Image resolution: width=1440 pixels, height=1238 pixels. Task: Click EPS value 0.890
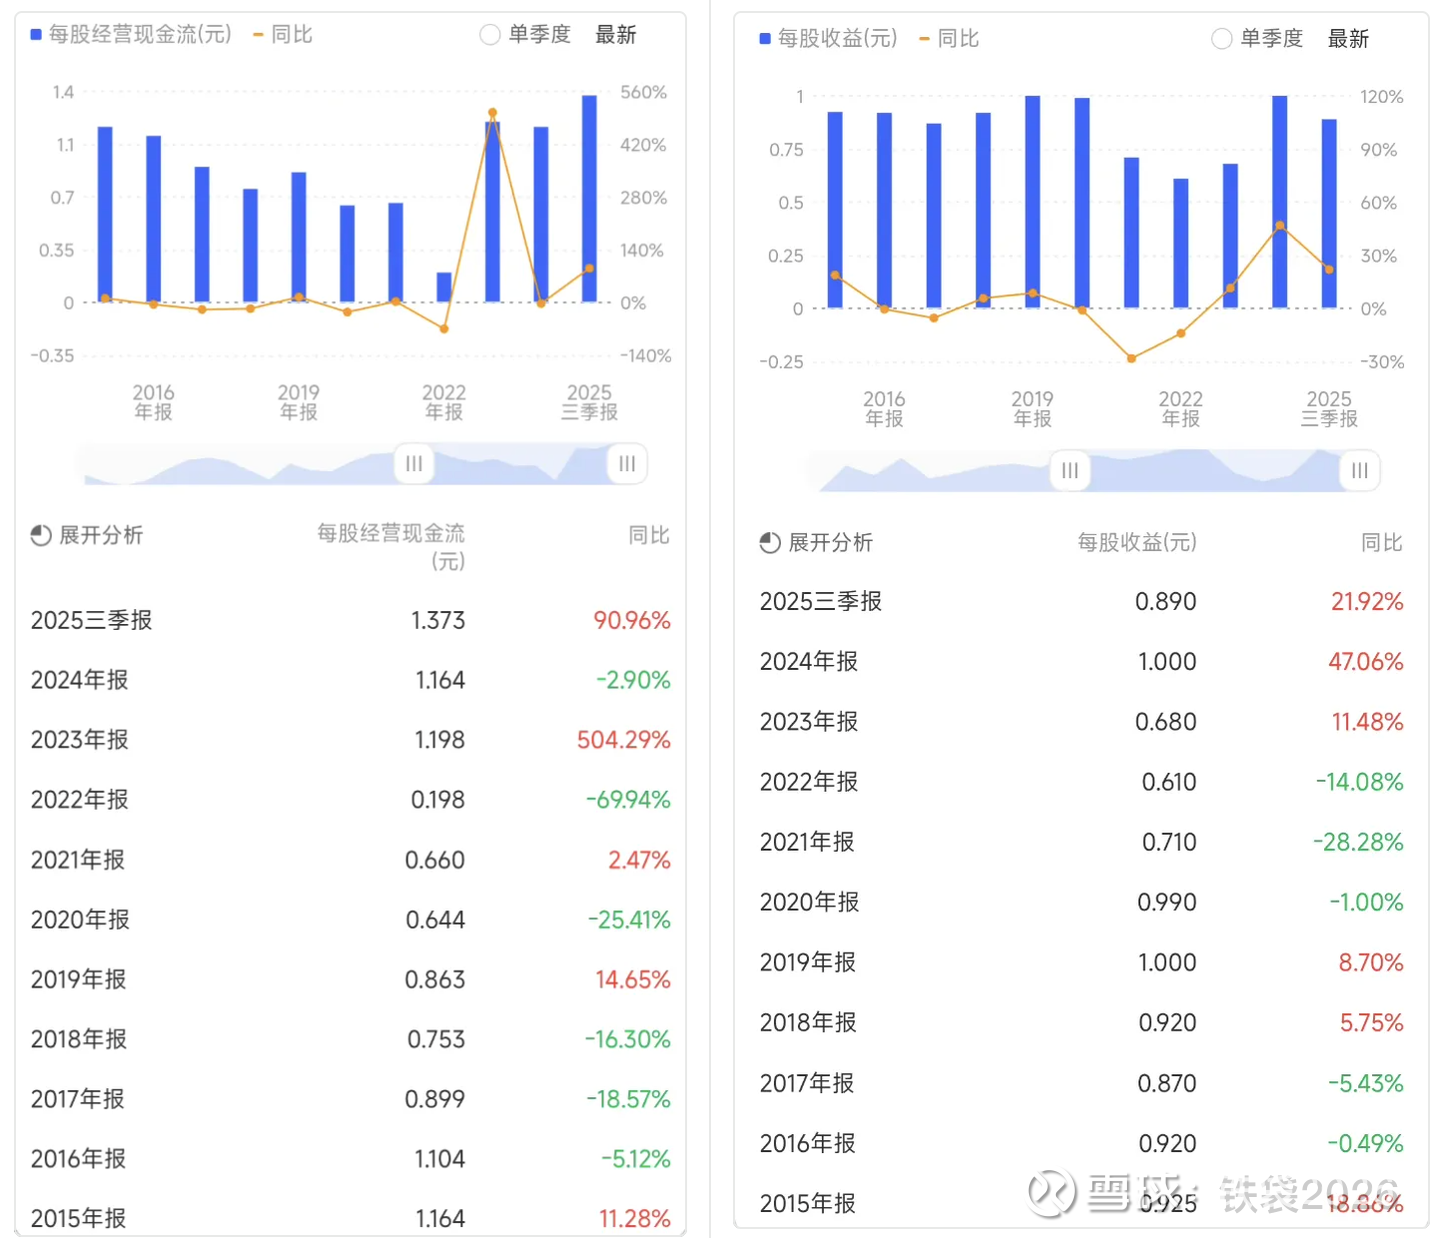[1166, 602]
